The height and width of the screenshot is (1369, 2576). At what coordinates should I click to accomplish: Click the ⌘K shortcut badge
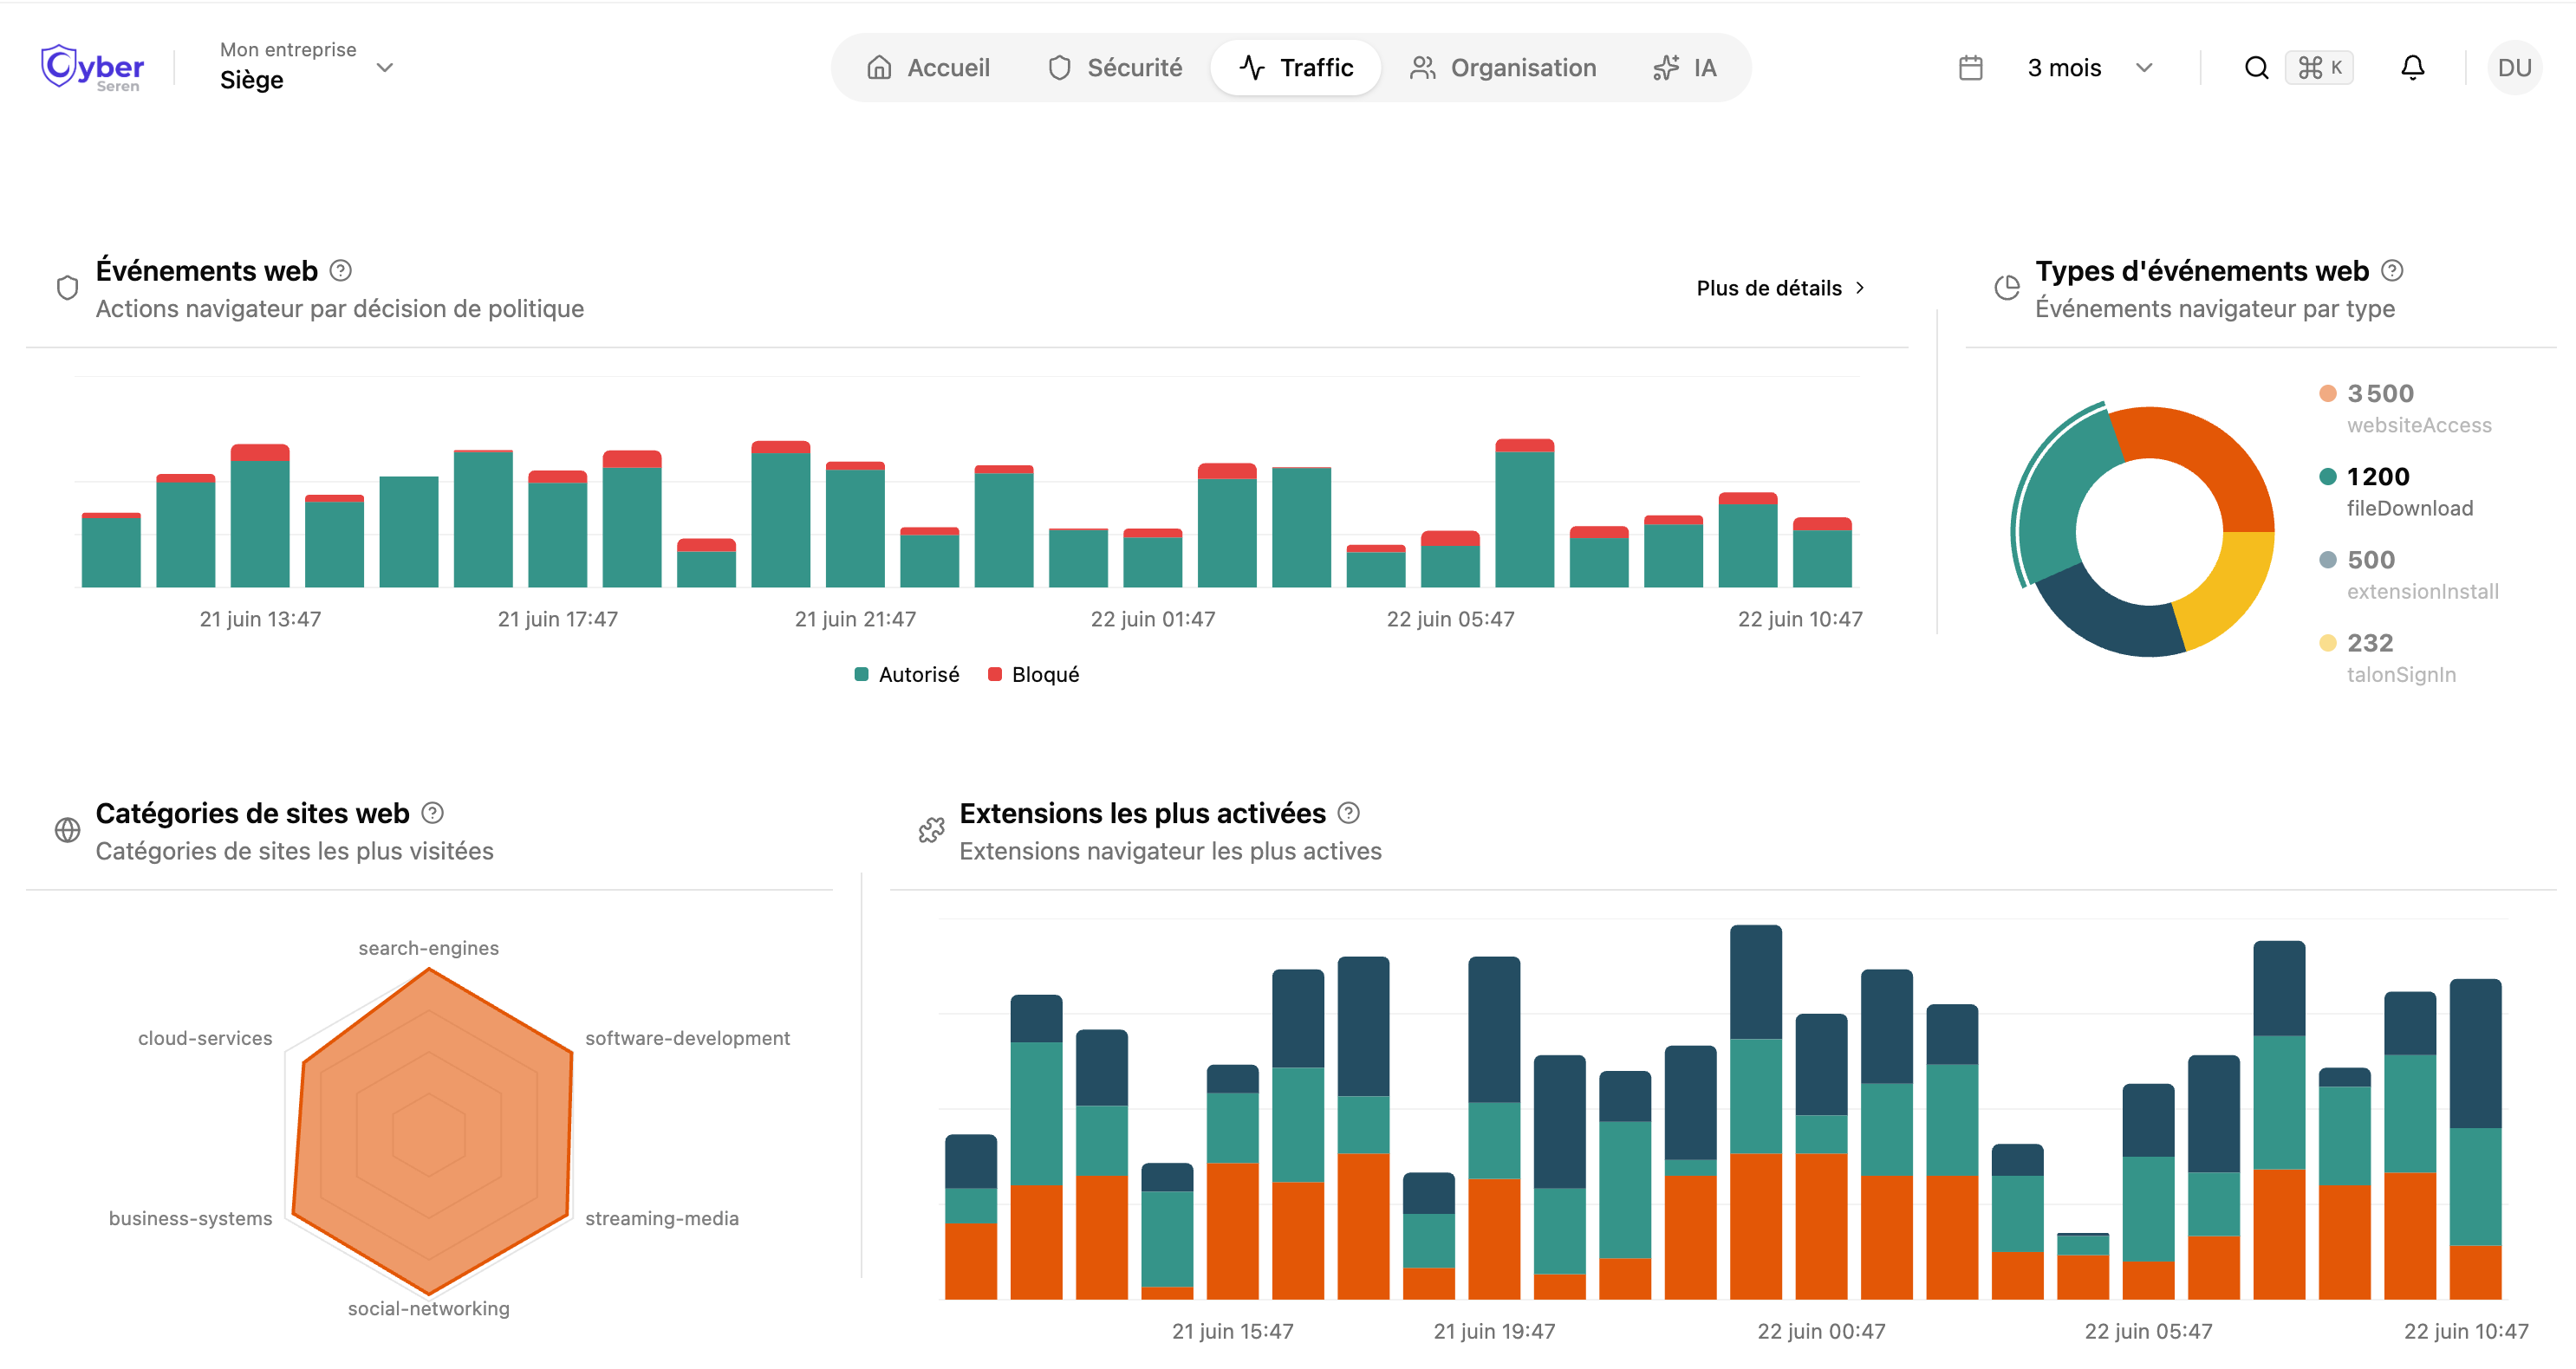pyautogui.click(x=2319, y=68)
